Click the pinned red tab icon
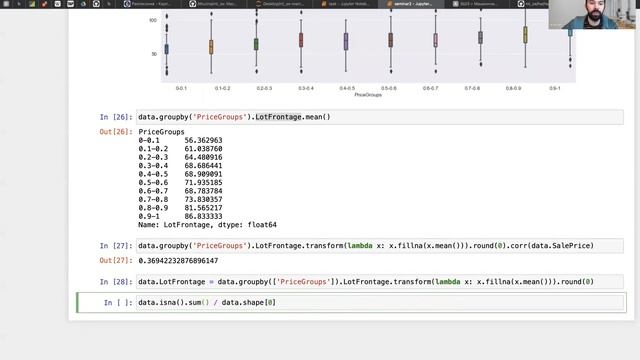 44,4
